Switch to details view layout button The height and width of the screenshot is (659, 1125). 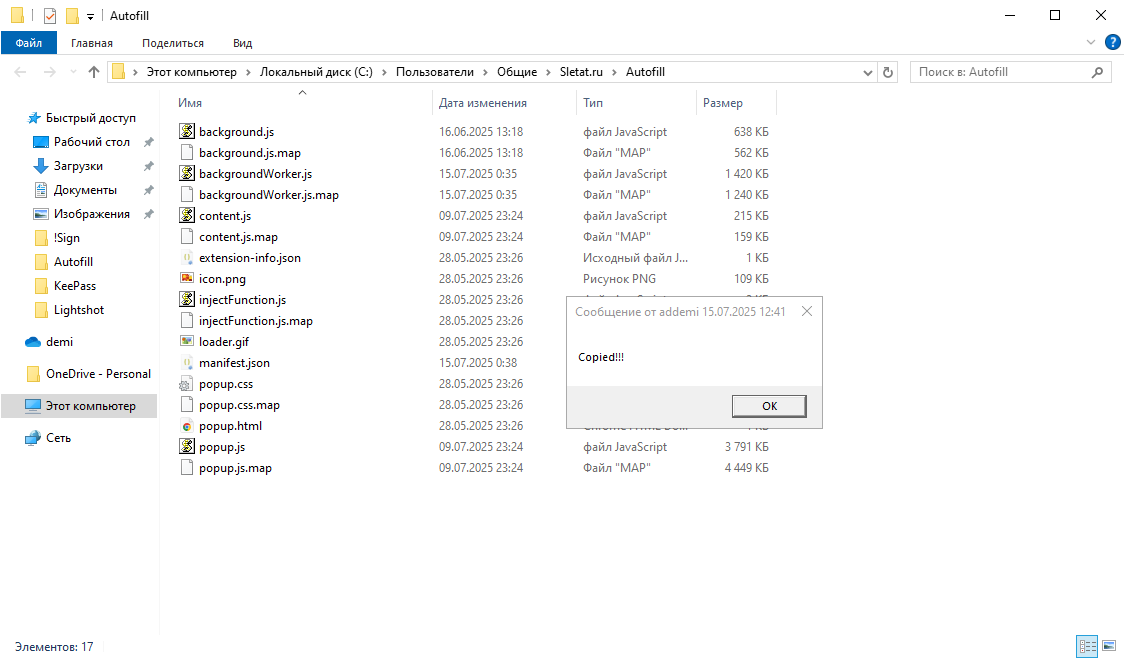click(1086, 647)
